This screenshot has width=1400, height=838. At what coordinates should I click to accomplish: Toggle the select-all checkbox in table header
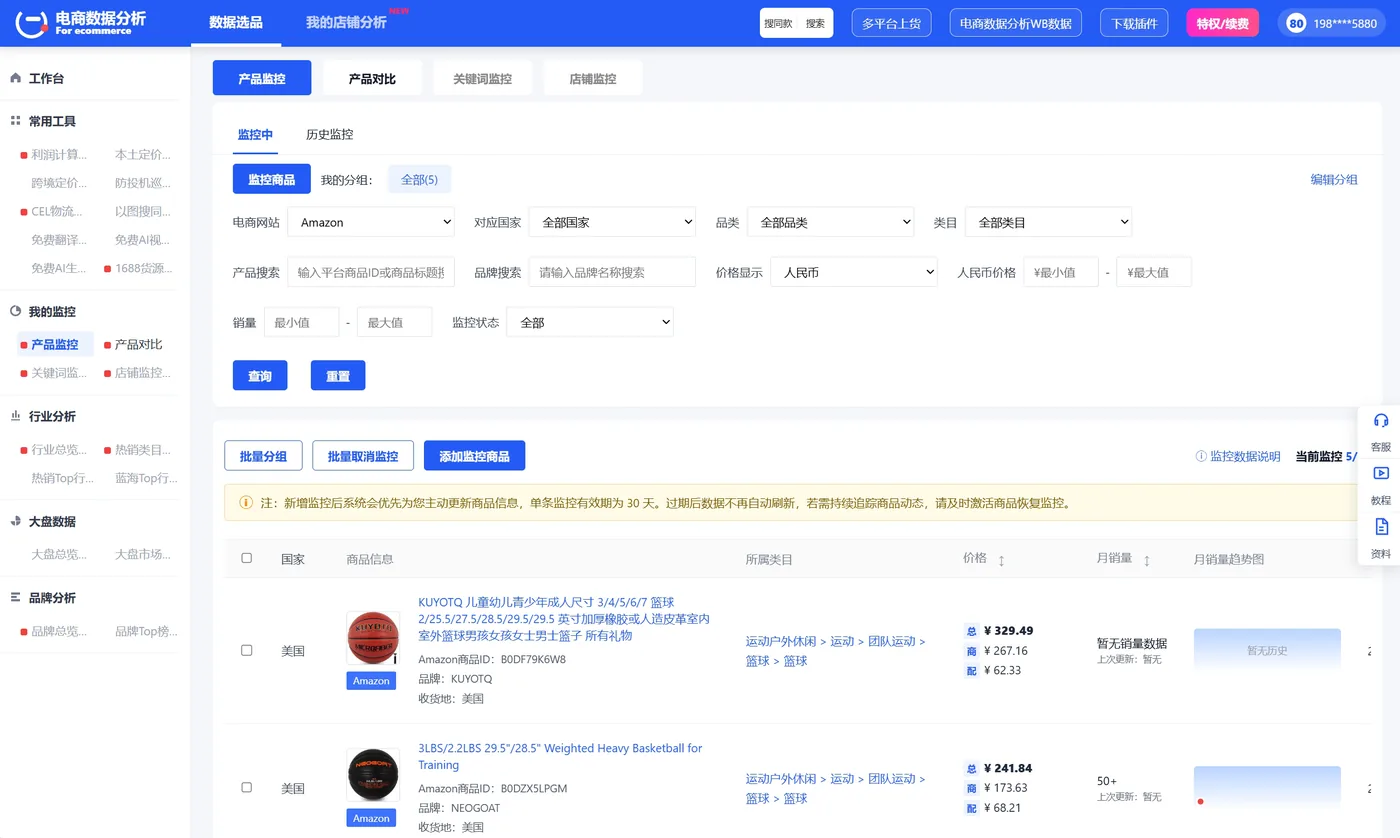click(247, 558)
